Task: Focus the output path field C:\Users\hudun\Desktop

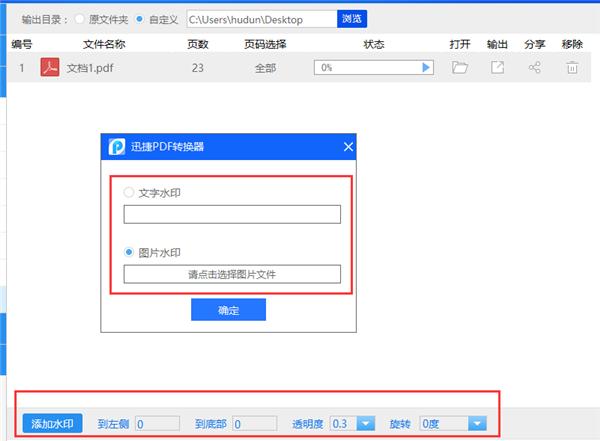Action: (262, 19)
